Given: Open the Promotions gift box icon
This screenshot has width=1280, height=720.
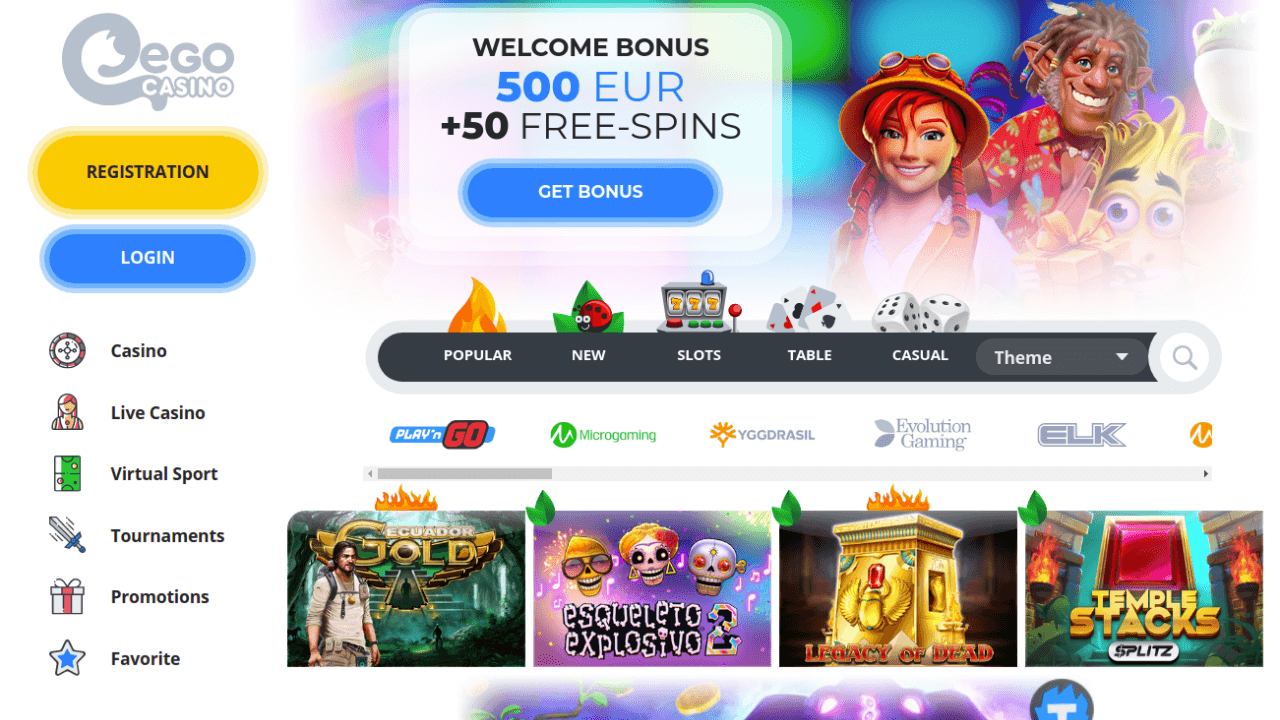Looking at the screenshot, I should [x=67, y=597].
